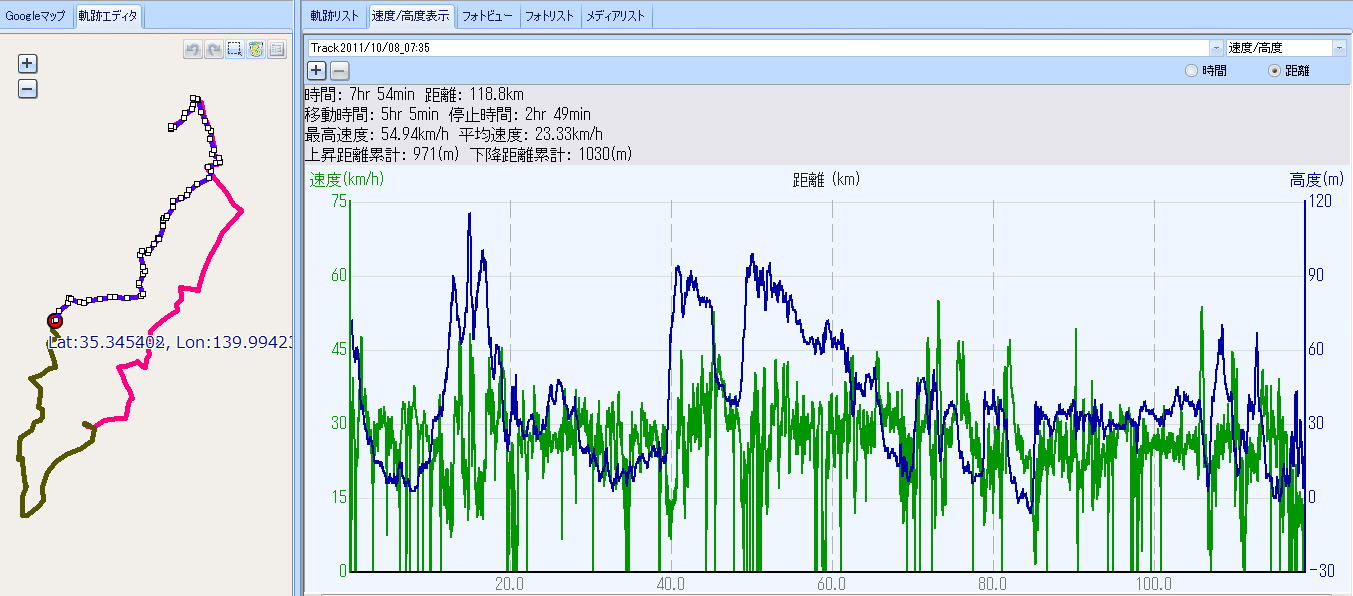This screenshot has width=1353, height=596.
Task: Zoom in on the track map
Action: click(x=28, y=63)
